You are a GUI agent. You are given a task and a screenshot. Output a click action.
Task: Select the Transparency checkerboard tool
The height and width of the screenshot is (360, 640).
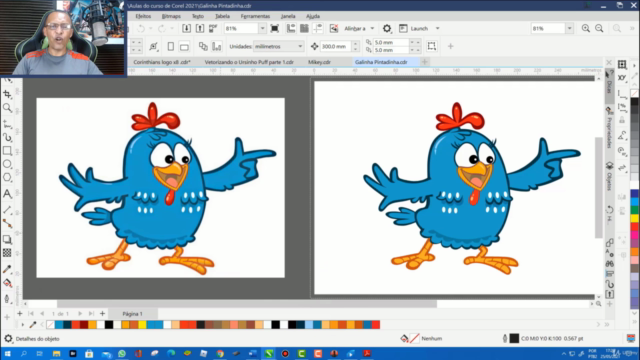click(7, 253)
